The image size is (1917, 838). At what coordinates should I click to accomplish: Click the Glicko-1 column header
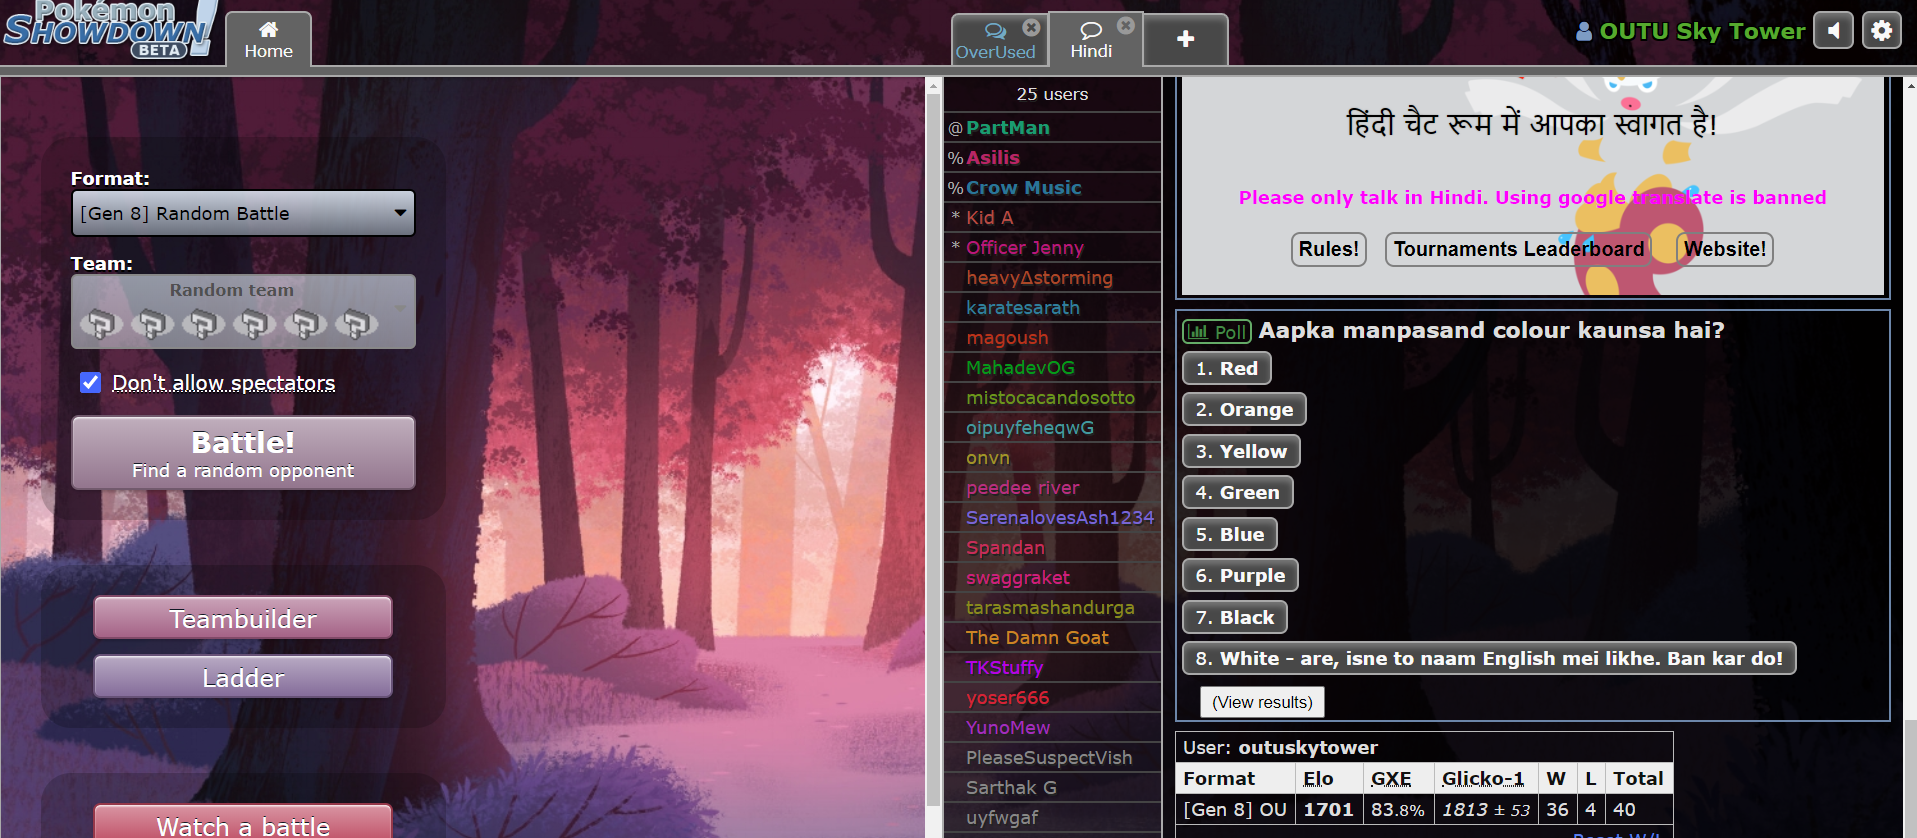pyautogui.click(x=1485, y=778)
